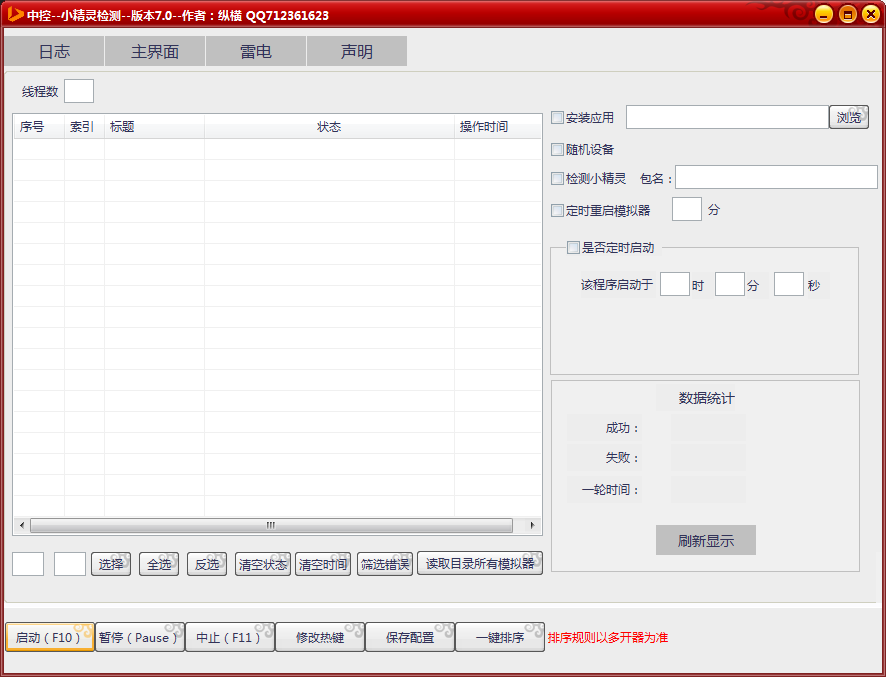
Task: Click the 浏览 button
Action: (849, 117)
